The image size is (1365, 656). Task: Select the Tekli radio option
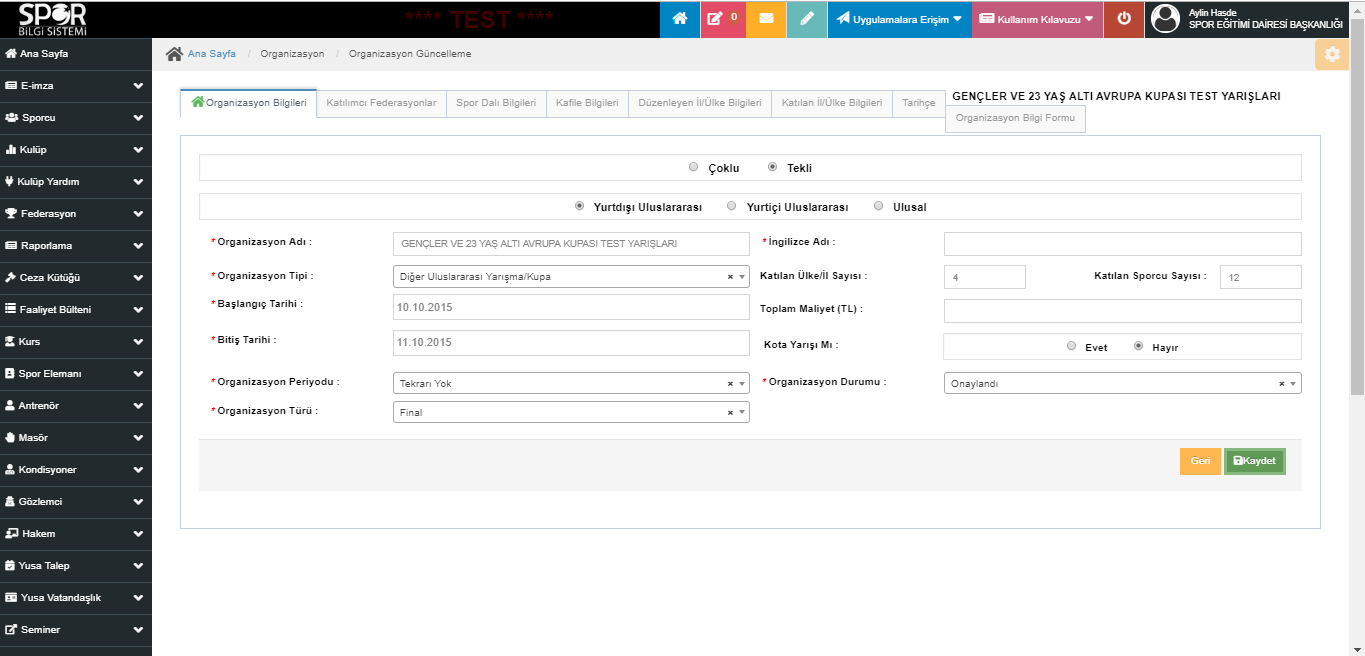[773, 167]
